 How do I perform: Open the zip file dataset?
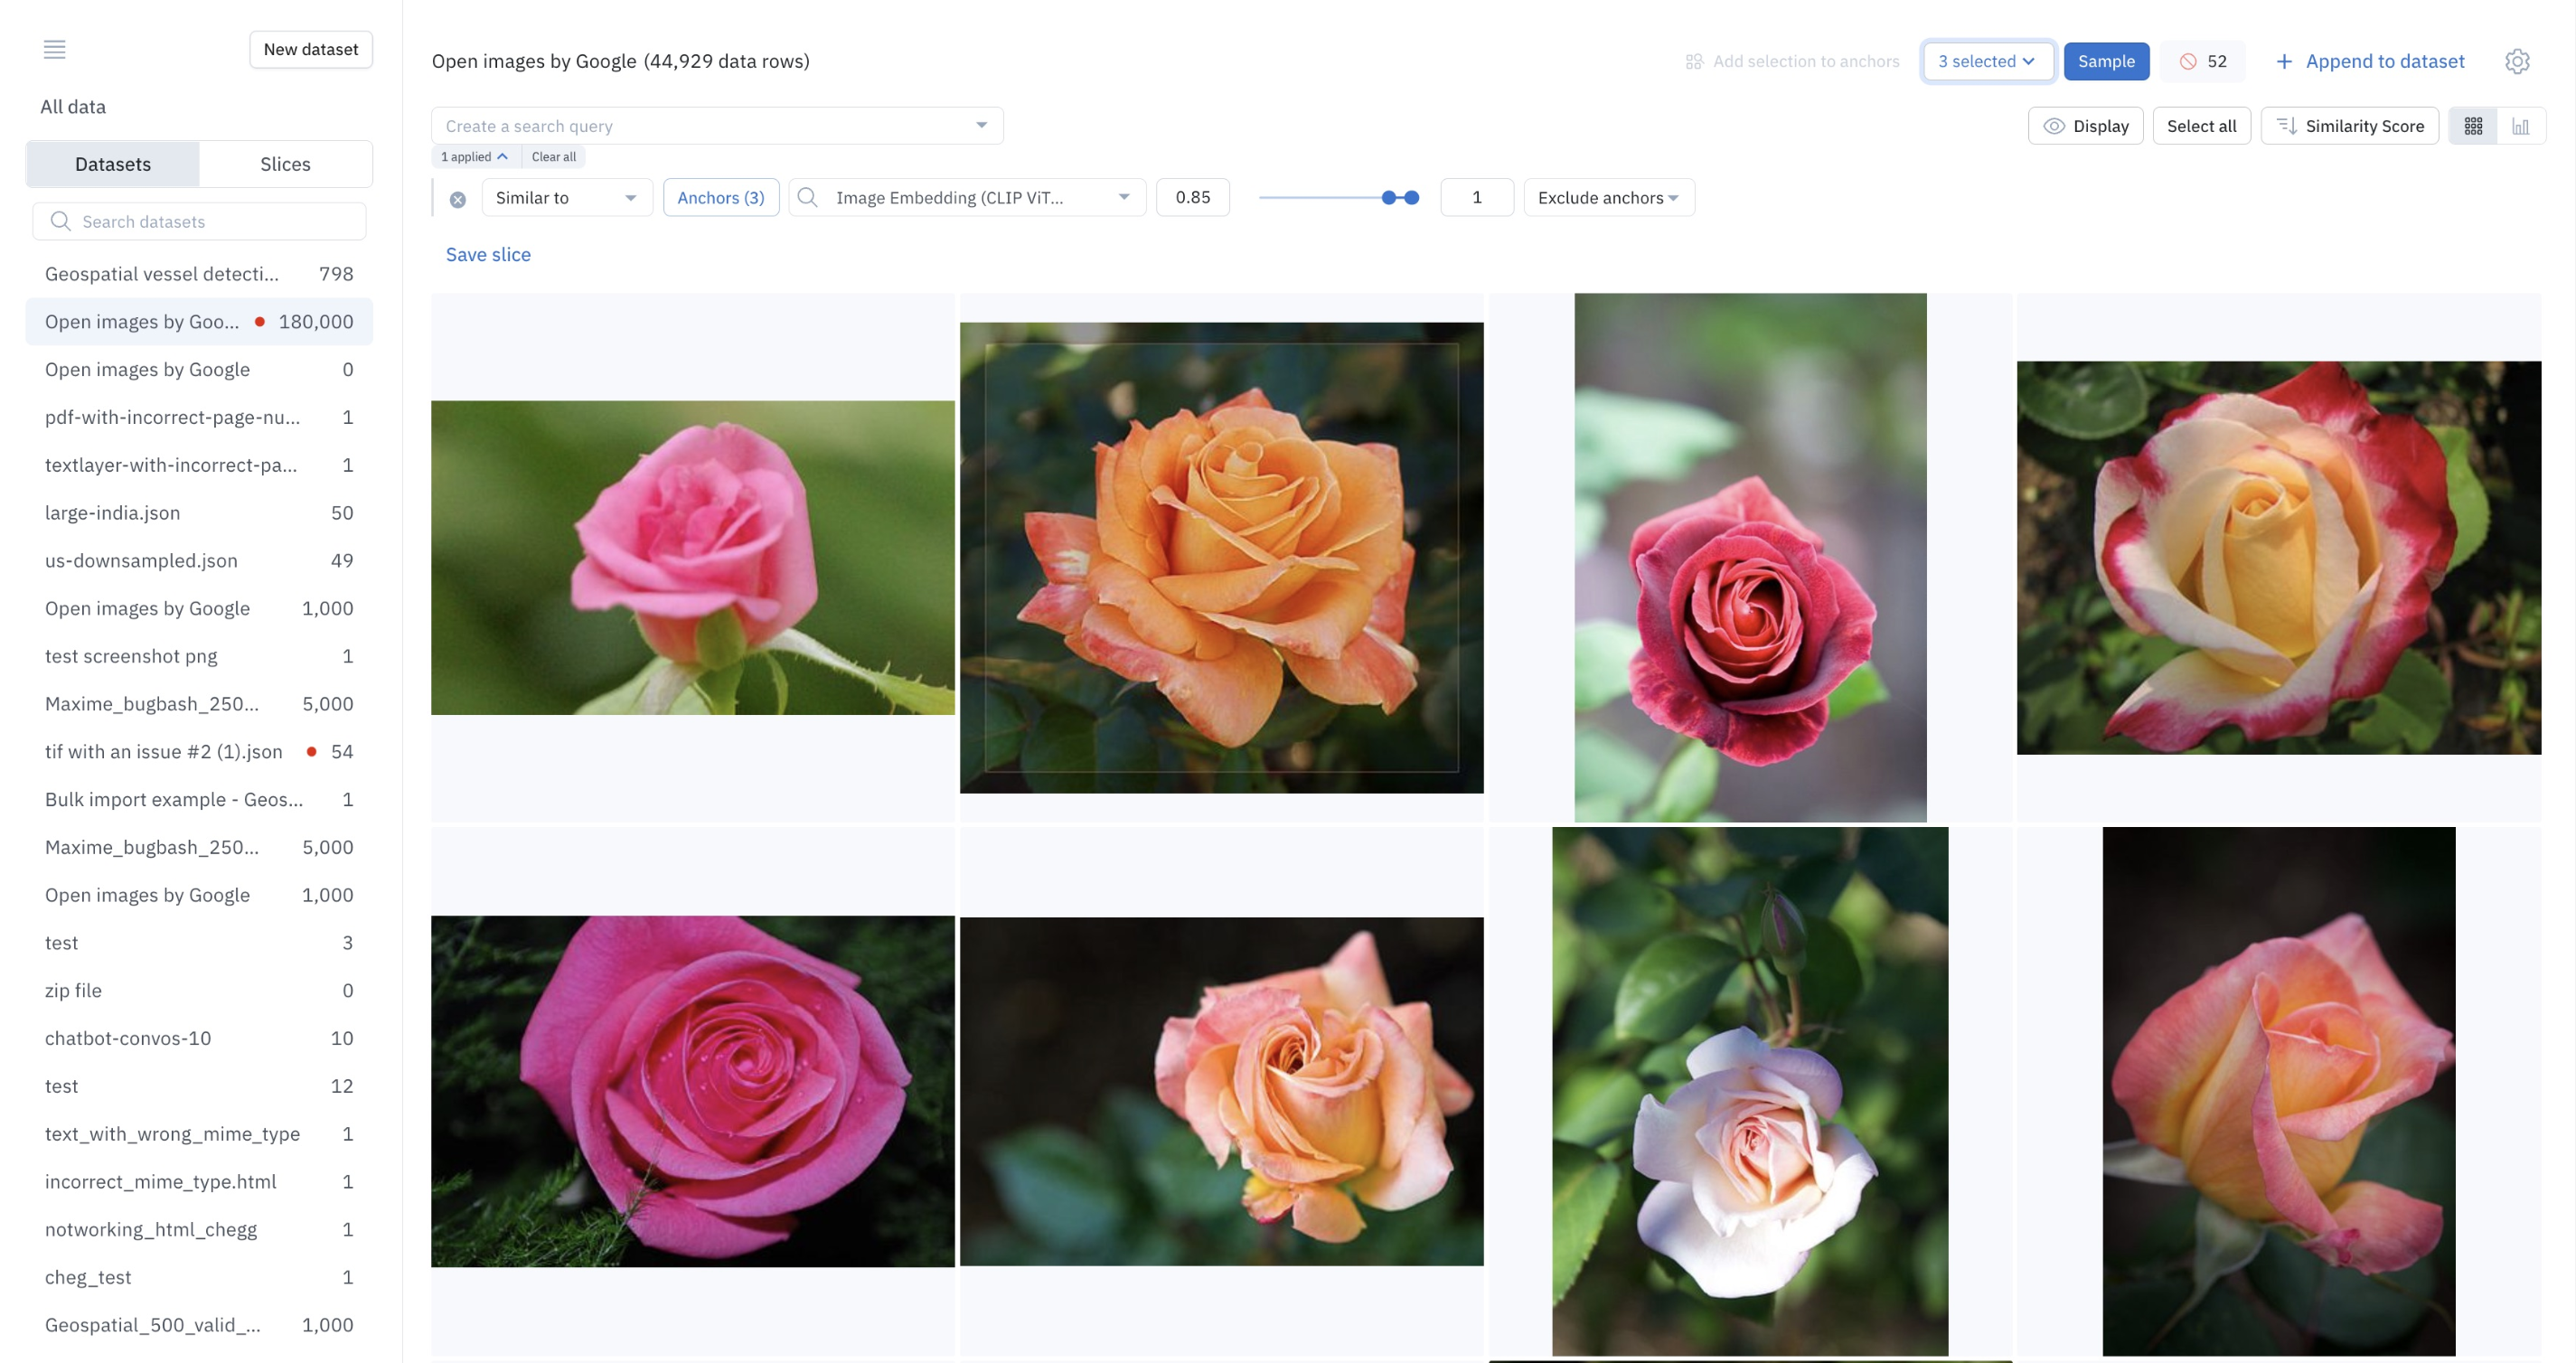pos(199,990)
